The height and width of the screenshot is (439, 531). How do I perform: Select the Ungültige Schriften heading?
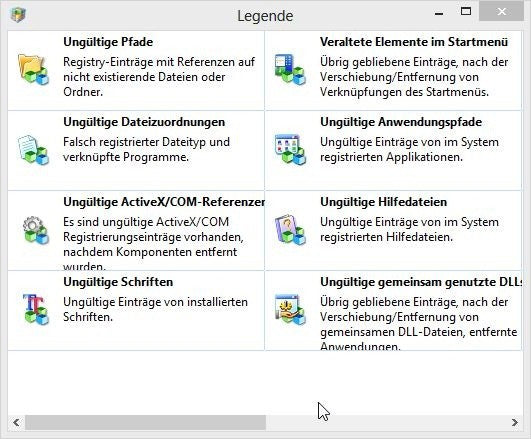click(118, 282)
